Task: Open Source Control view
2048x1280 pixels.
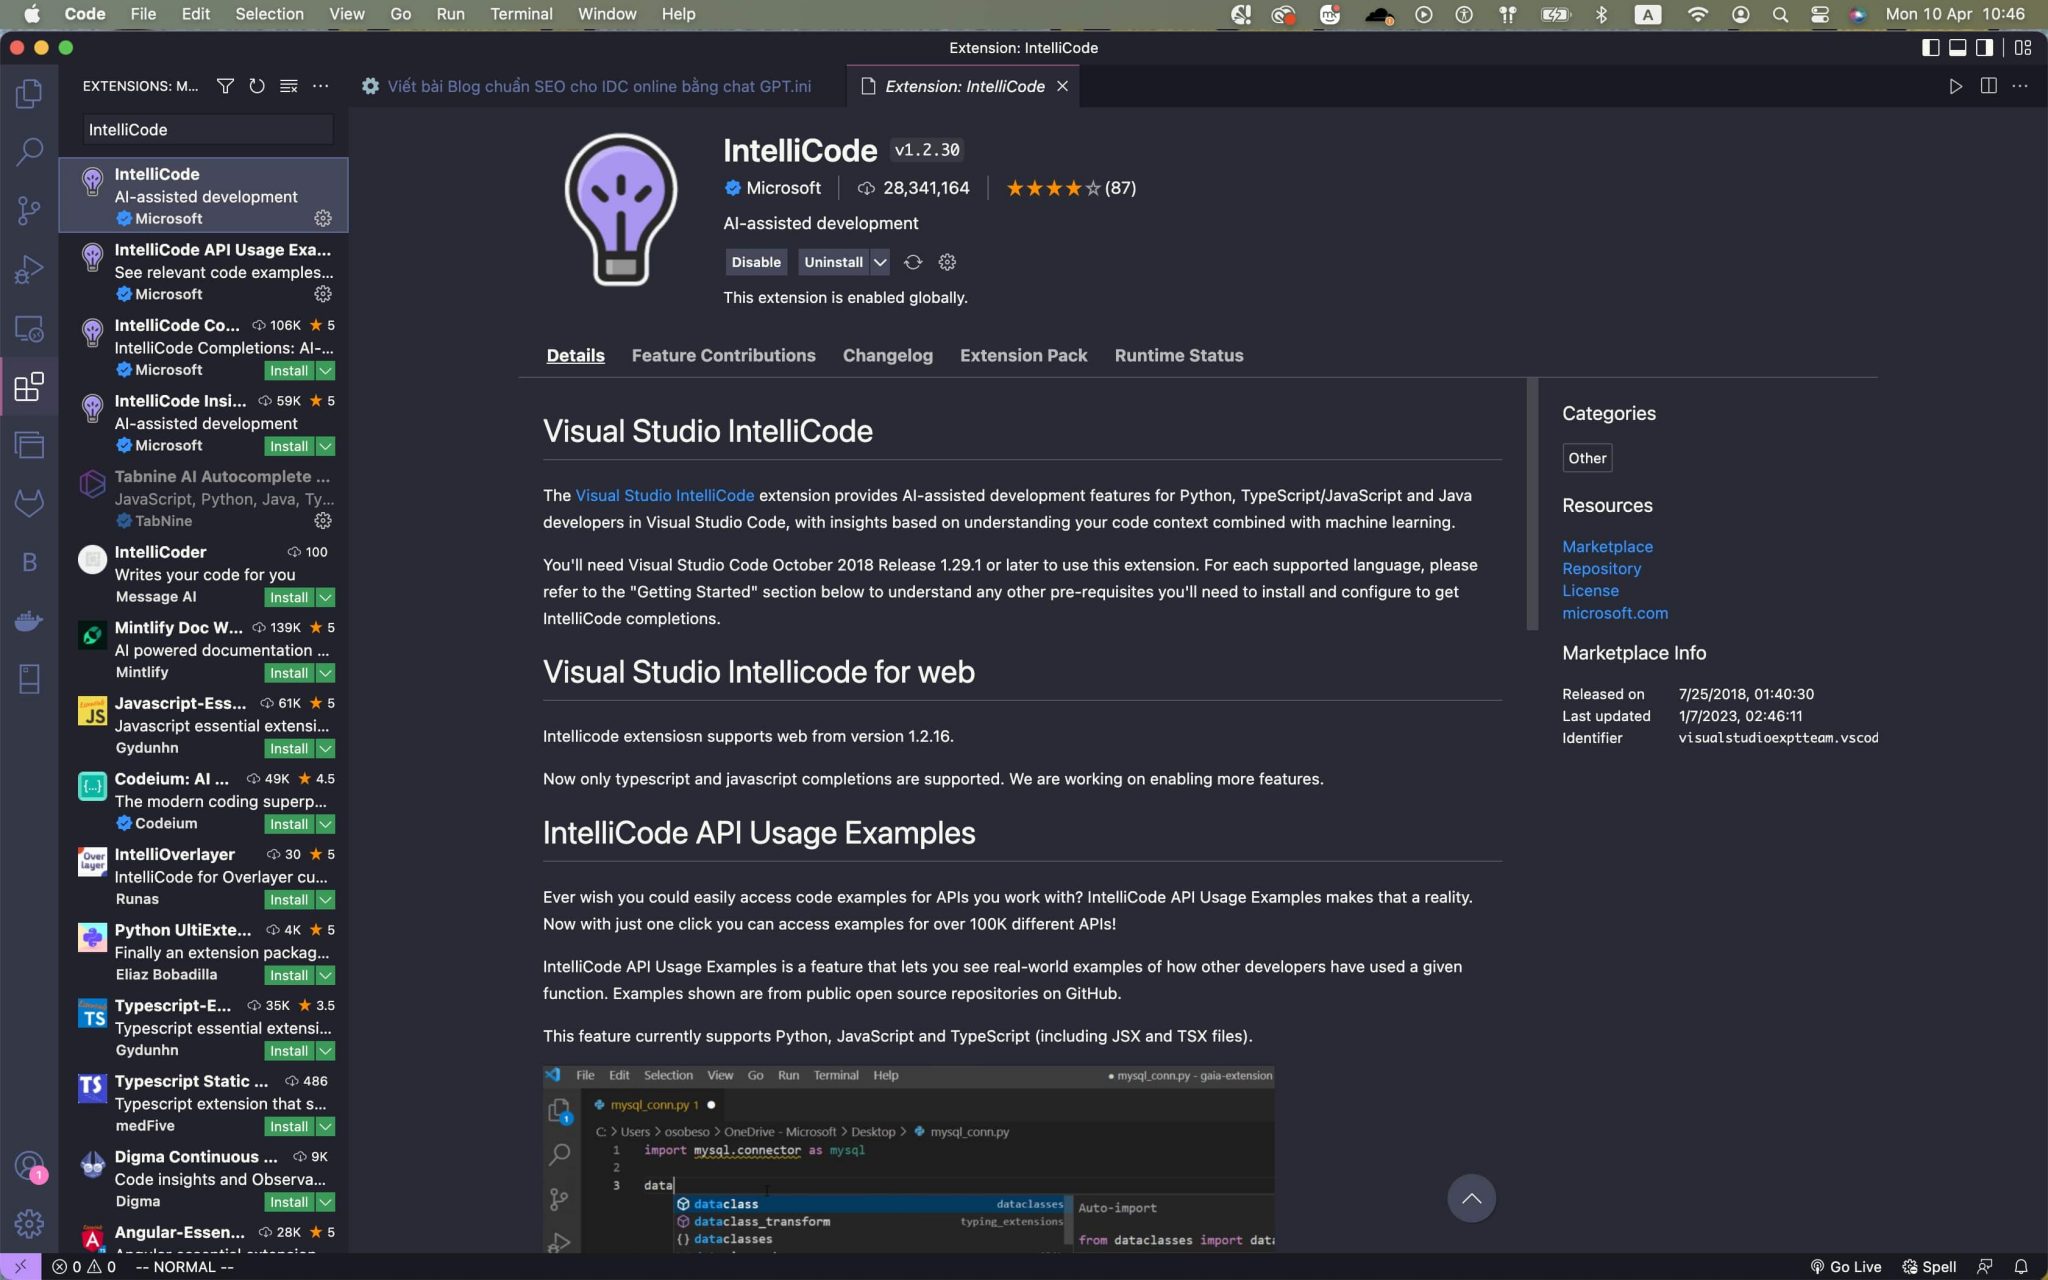Action: (29, 211)
